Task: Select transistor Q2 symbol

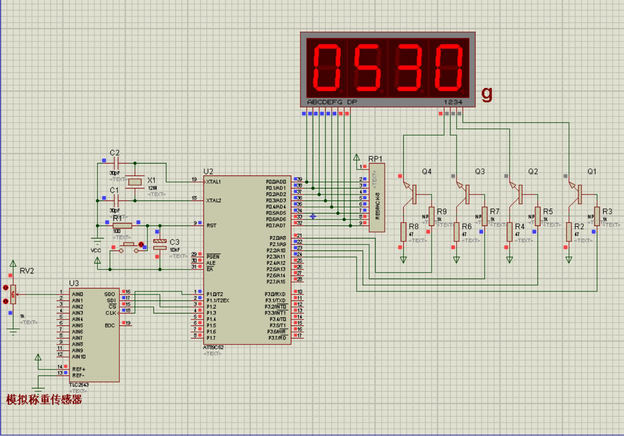Action: pos(517,194)
